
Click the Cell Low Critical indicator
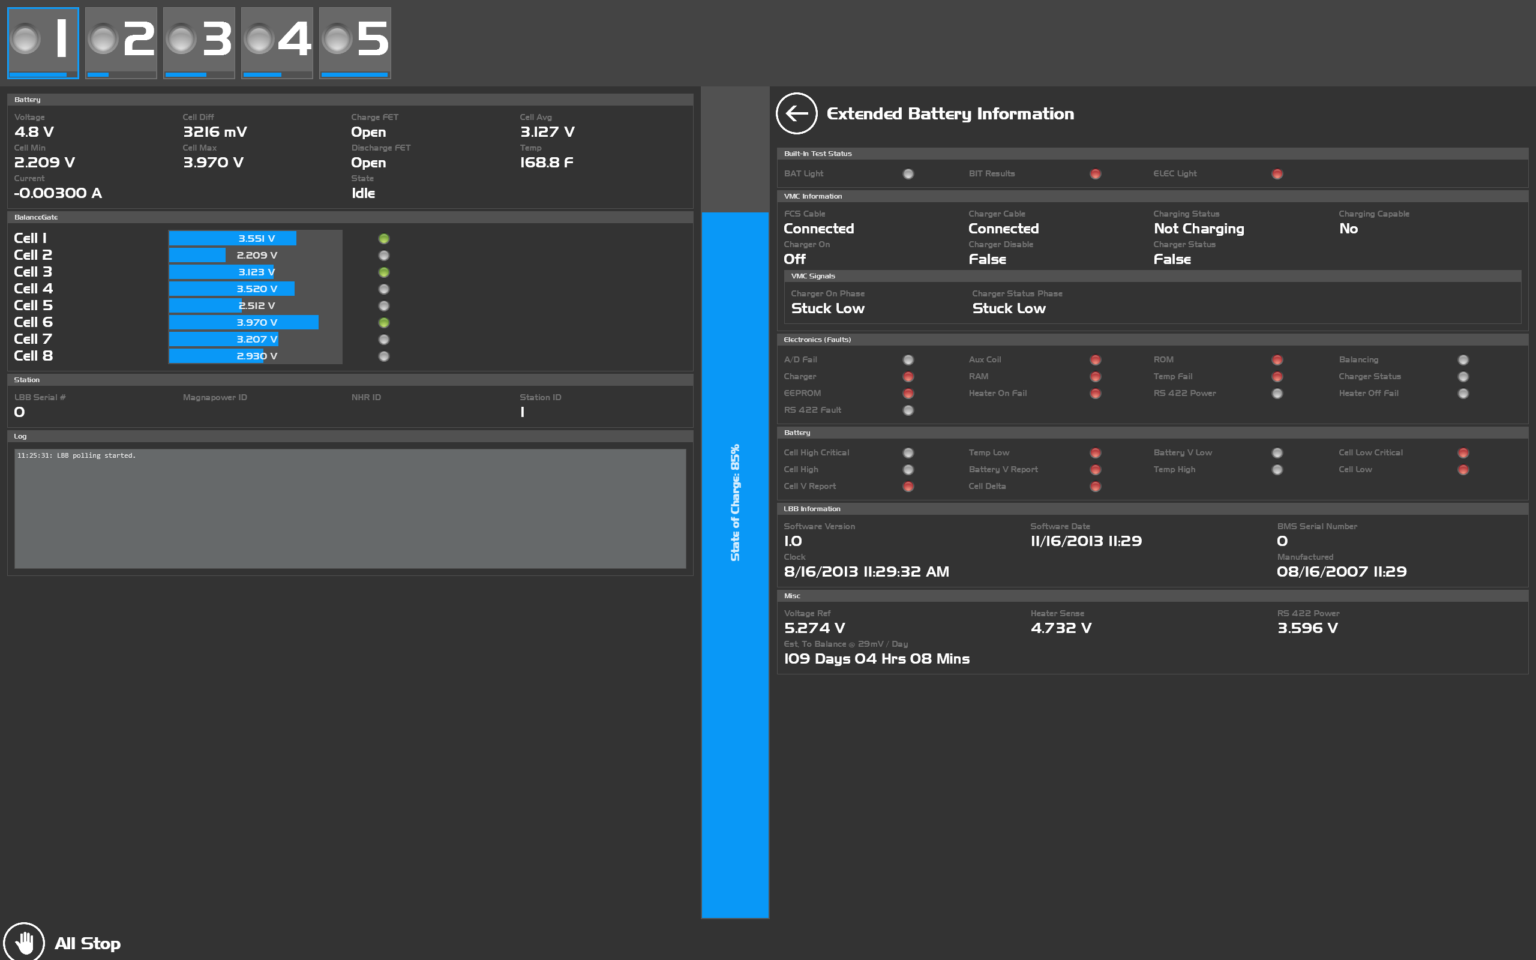click(1463, 453)
